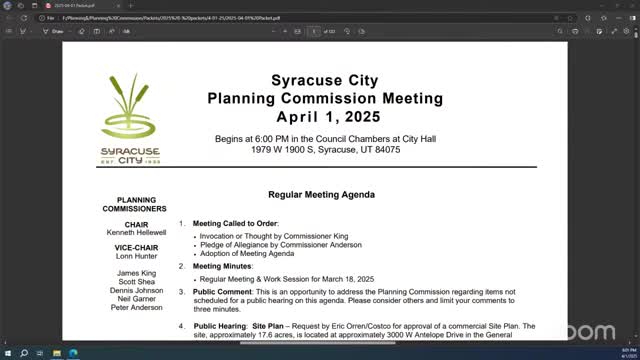
Task: Open Edge Settings and more menu
Action: 619,18
